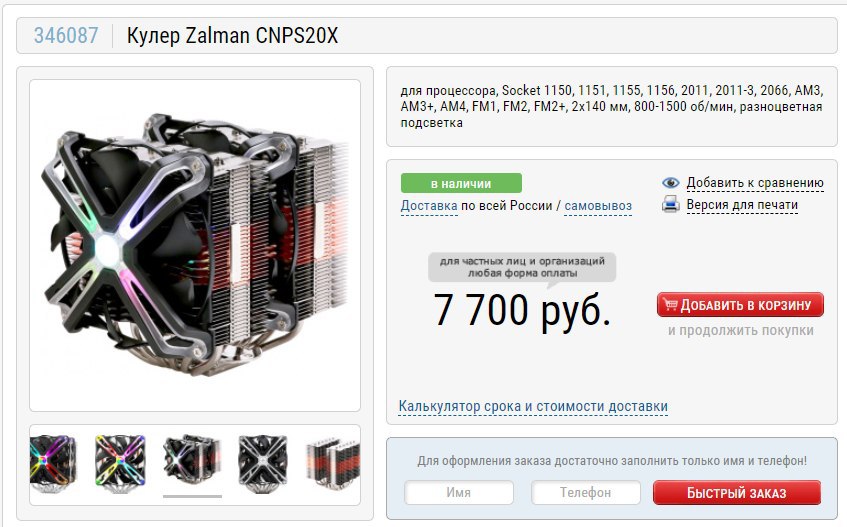Focus the Телефон input field
The image size is (847, 527).
point(586,492)
